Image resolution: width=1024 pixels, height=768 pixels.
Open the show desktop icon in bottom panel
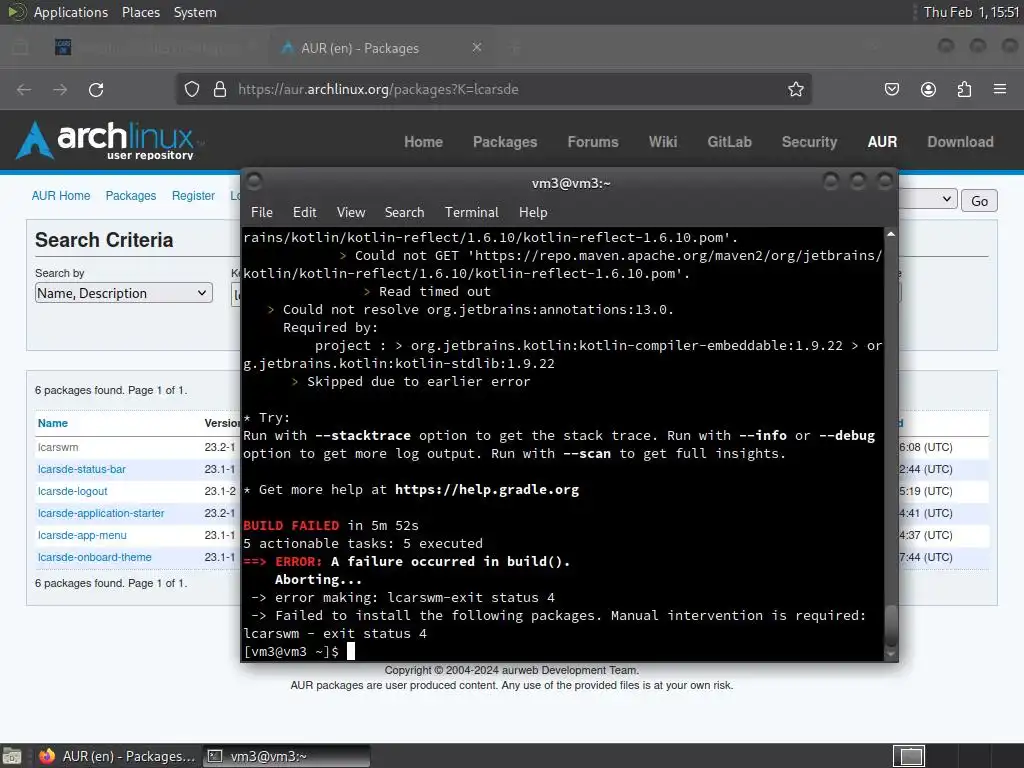(12, 756)
